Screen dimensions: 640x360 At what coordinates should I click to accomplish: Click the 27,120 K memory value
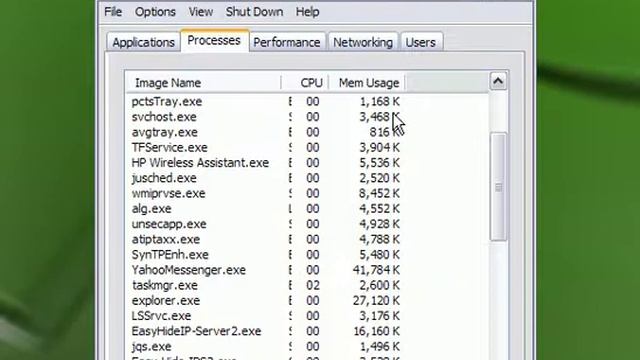point(376,300)
